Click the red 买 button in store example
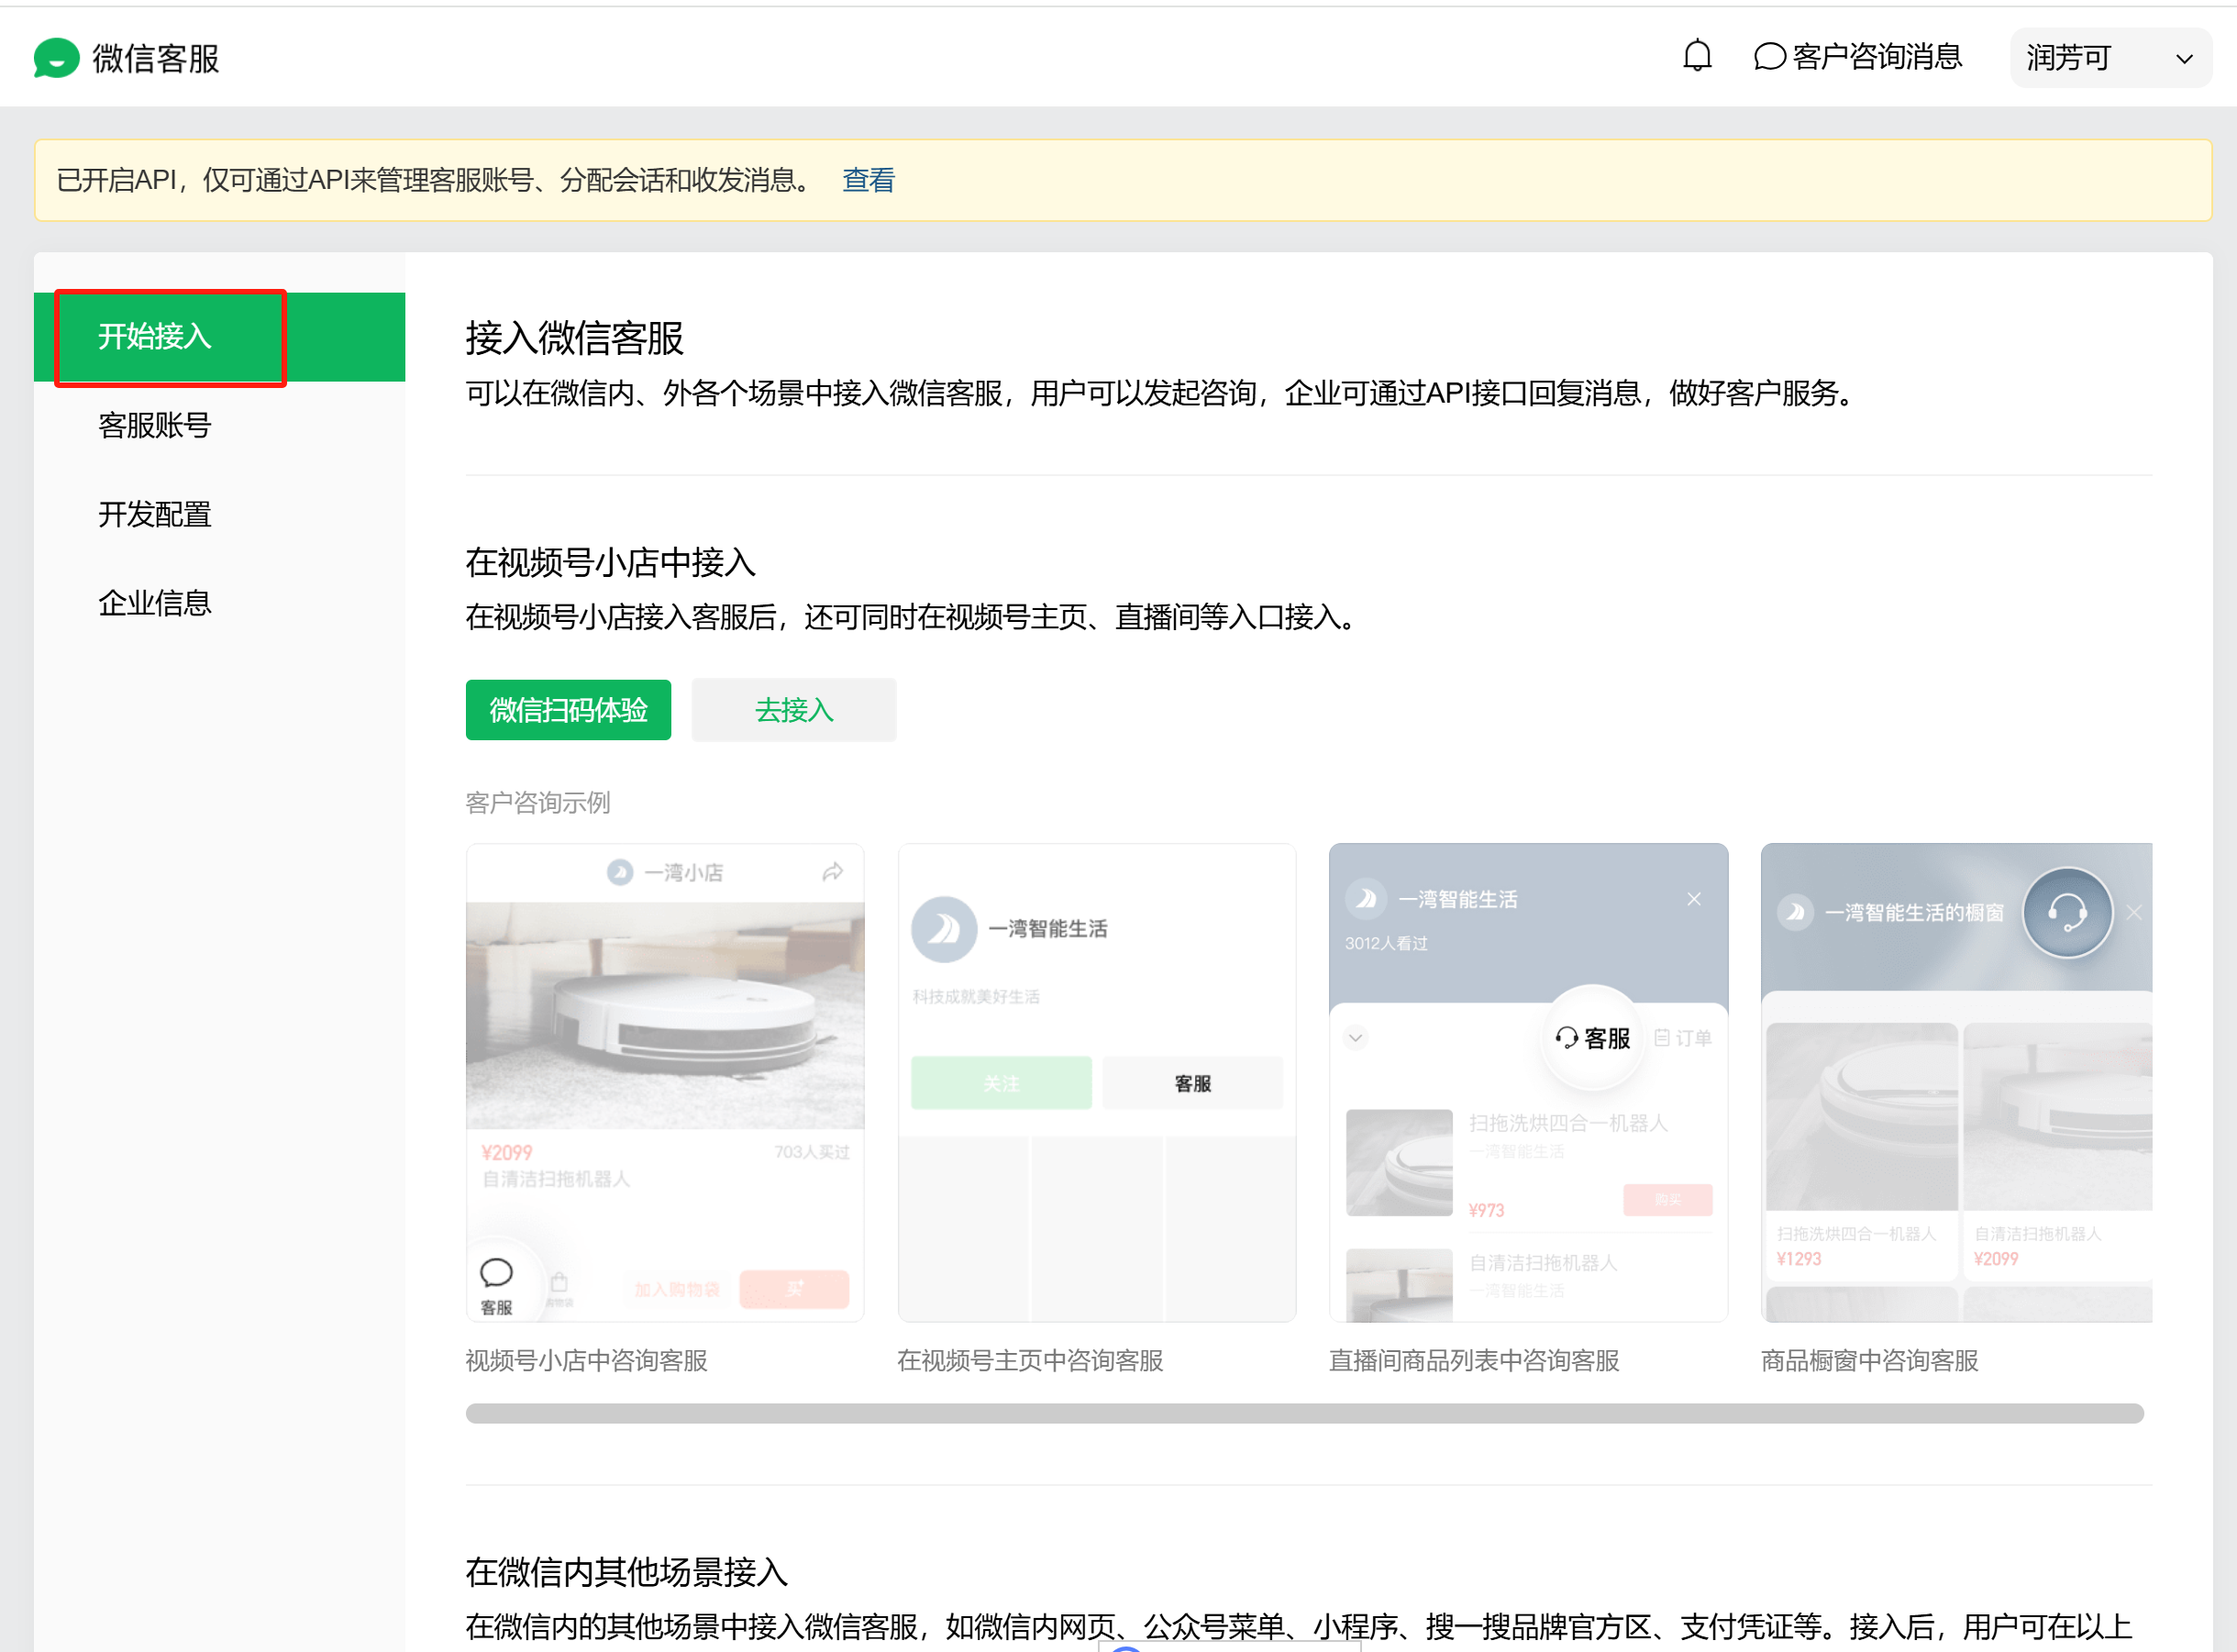This screenshot has width=2237, height=1652. tap(794, 1289)
